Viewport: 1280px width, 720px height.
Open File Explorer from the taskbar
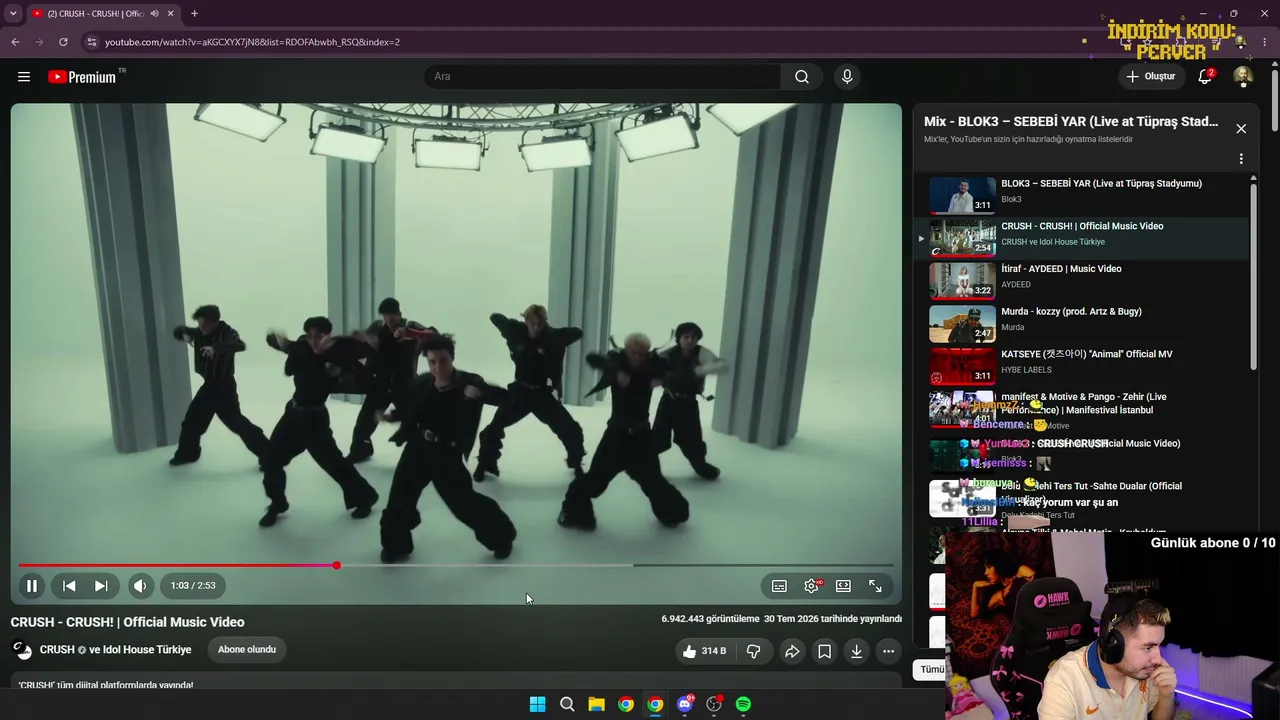click(x=596, y=704)
